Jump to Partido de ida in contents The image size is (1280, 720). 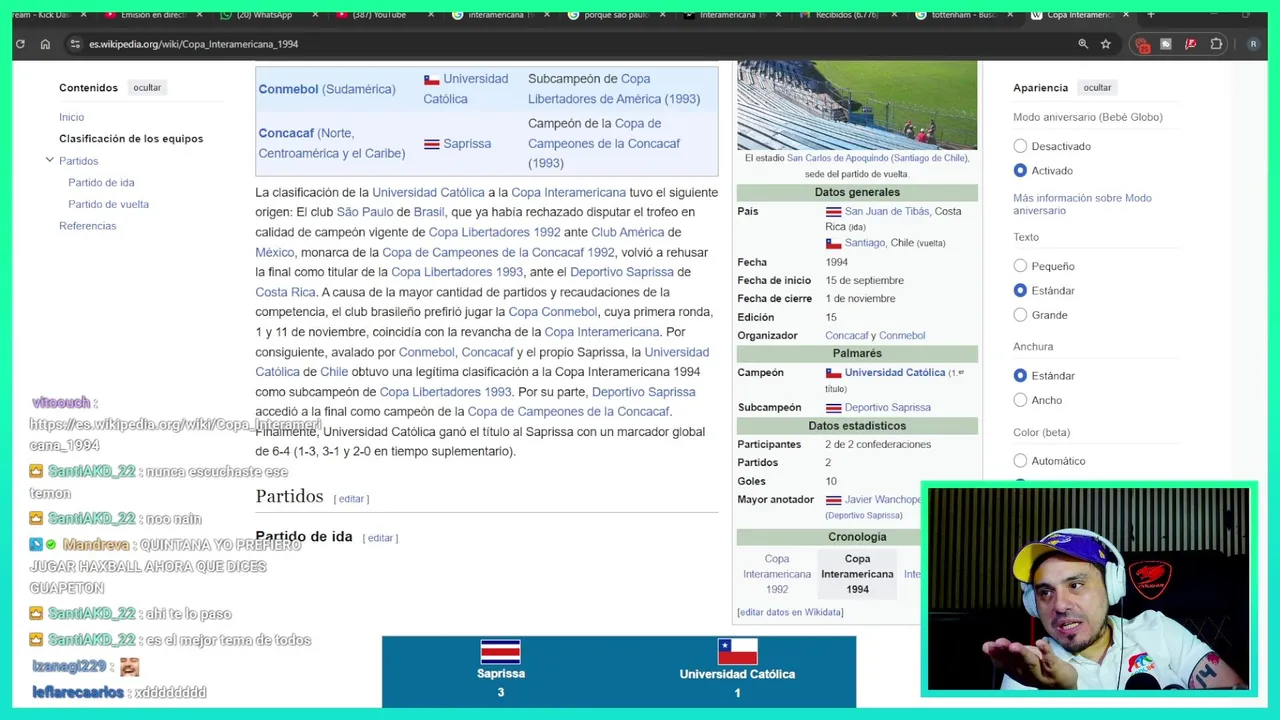101,183
